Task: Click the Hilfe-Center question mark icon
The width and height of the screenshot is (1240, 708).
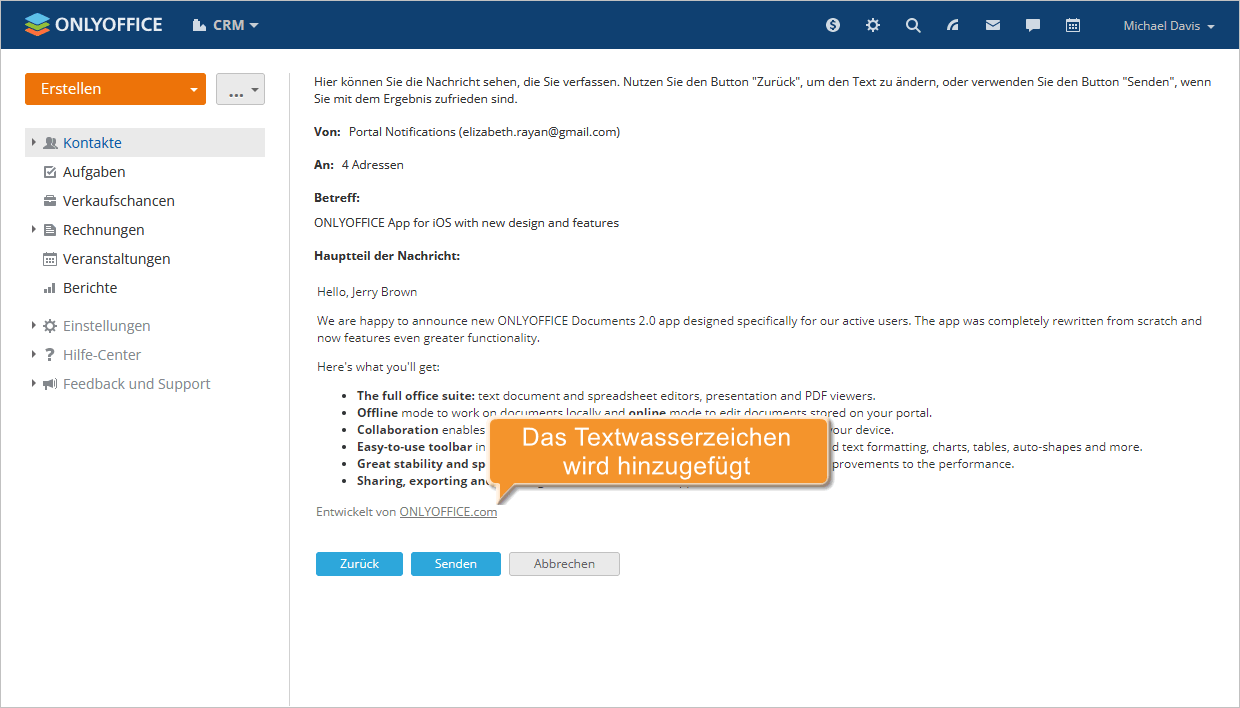Action: click(50, 355)
